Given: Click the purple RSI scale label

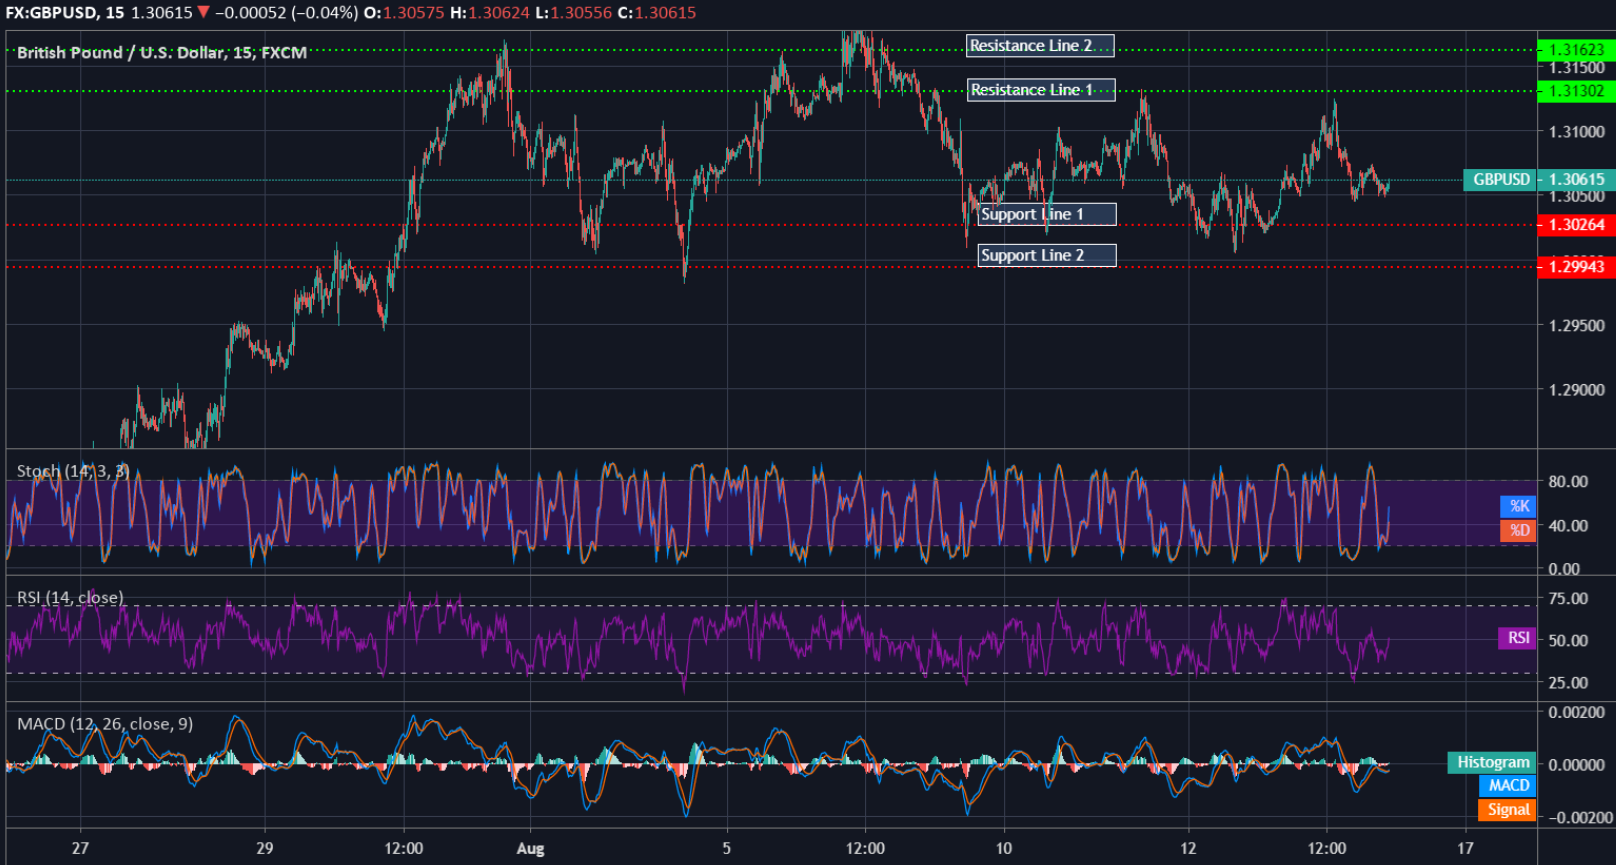Looking at the screenshot, I should [x=1517, y=638].
